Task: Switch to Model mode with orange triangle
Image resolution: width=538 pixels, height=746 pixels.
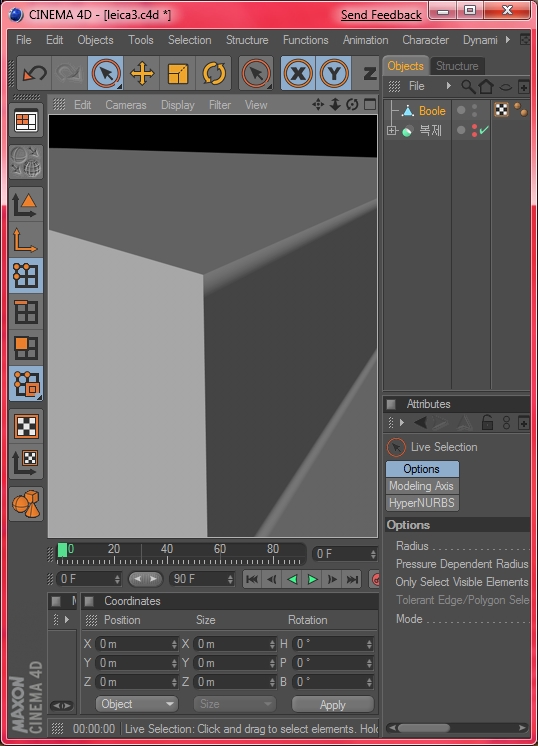Action: click(x=26, y=205)
